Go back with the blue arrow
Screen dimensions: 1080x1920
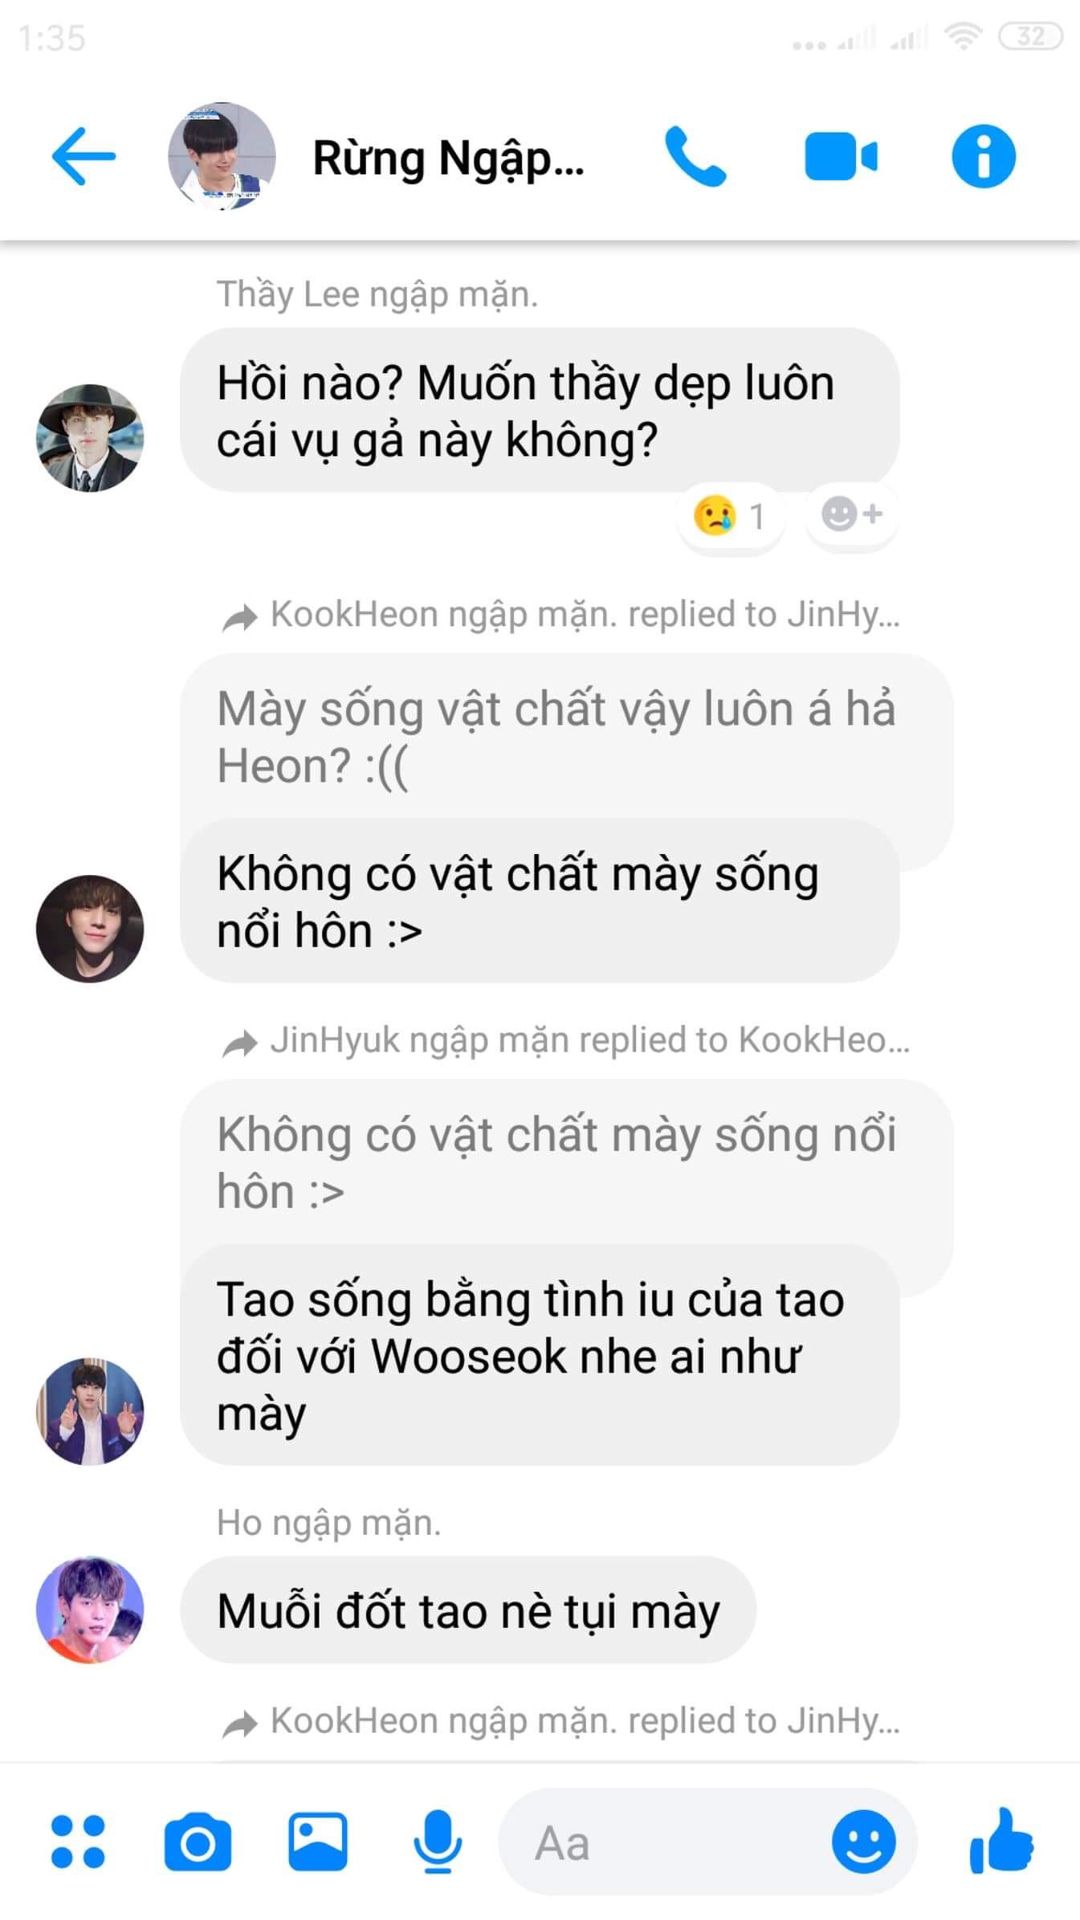point(84,156)
